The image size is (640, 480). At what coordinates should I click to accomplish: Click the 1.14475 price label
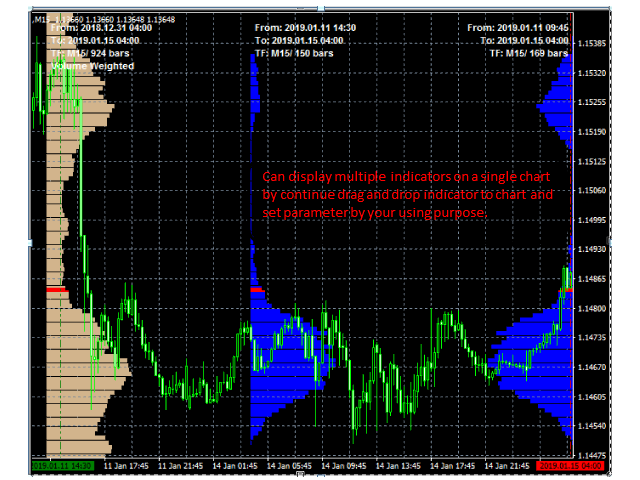point(592,455)
